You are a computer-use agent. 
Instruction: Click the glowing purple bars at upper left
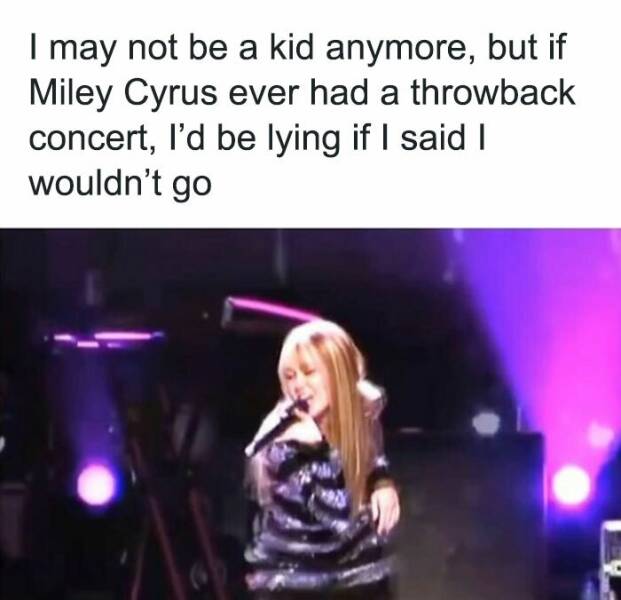click(104, 339)
